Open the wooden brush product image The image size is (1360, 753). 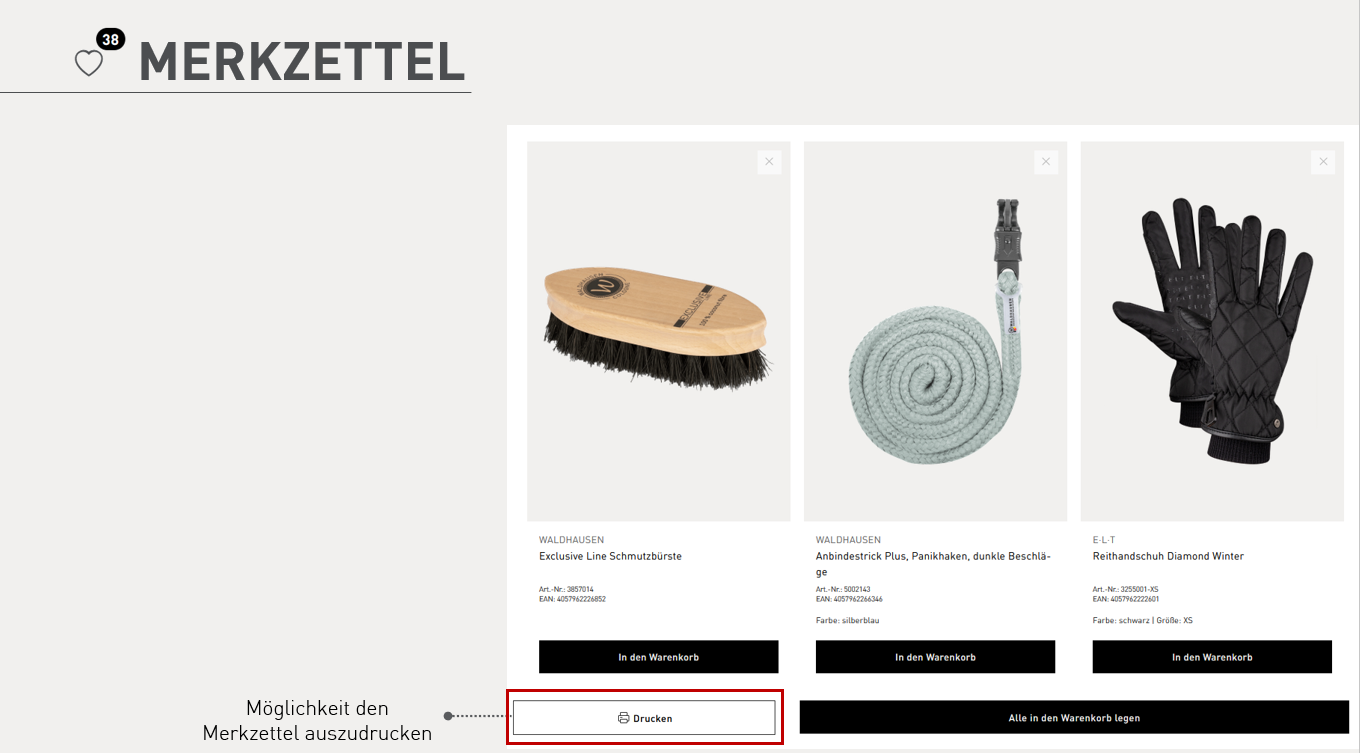tap(658, 331)
